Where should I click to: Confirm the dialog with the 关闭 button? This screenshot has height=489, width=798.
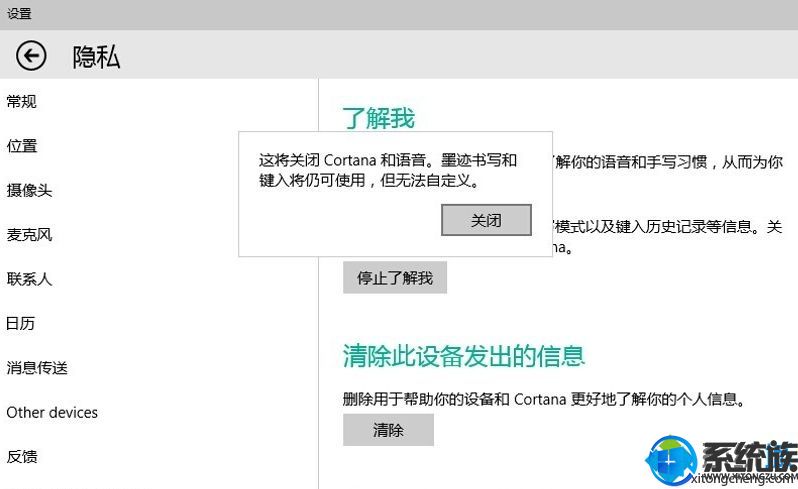pyautogui.click(x=486, y=220)
